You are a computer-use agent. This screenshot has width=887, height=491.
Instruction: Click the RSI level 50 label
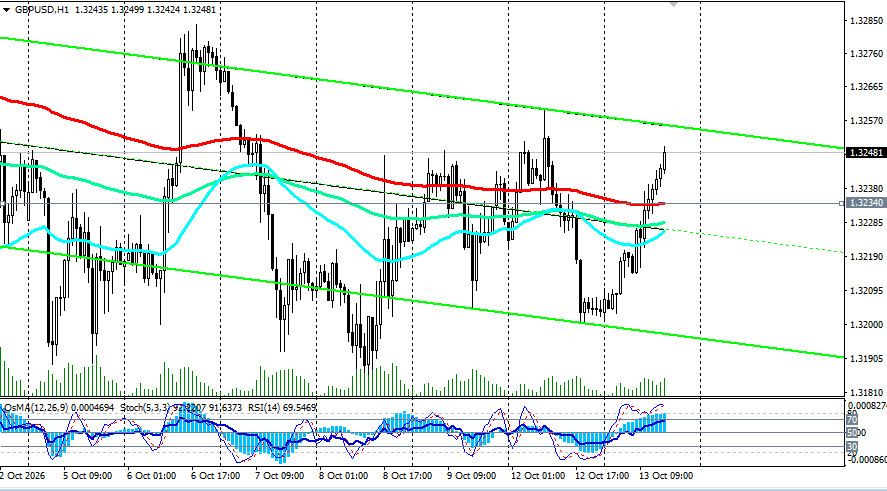pyautogui.click(x=854, y=433)
